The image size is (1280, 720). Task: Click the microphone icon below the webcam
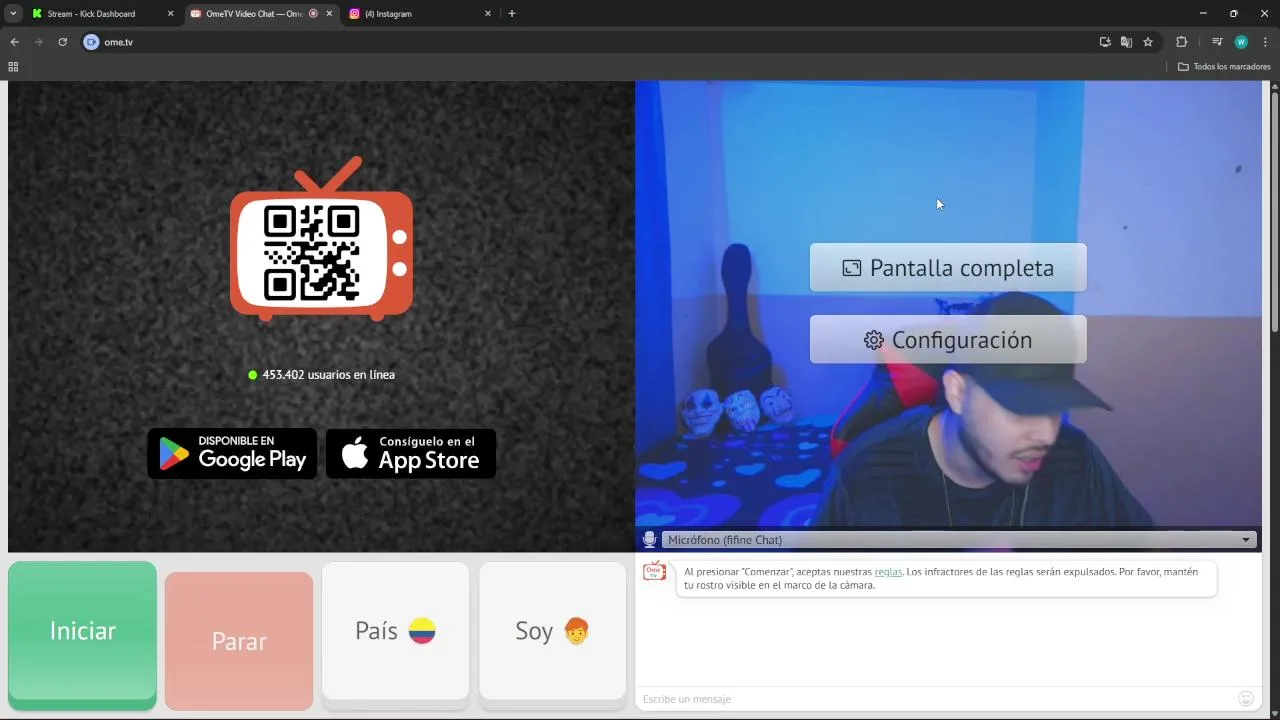[649, 540]
